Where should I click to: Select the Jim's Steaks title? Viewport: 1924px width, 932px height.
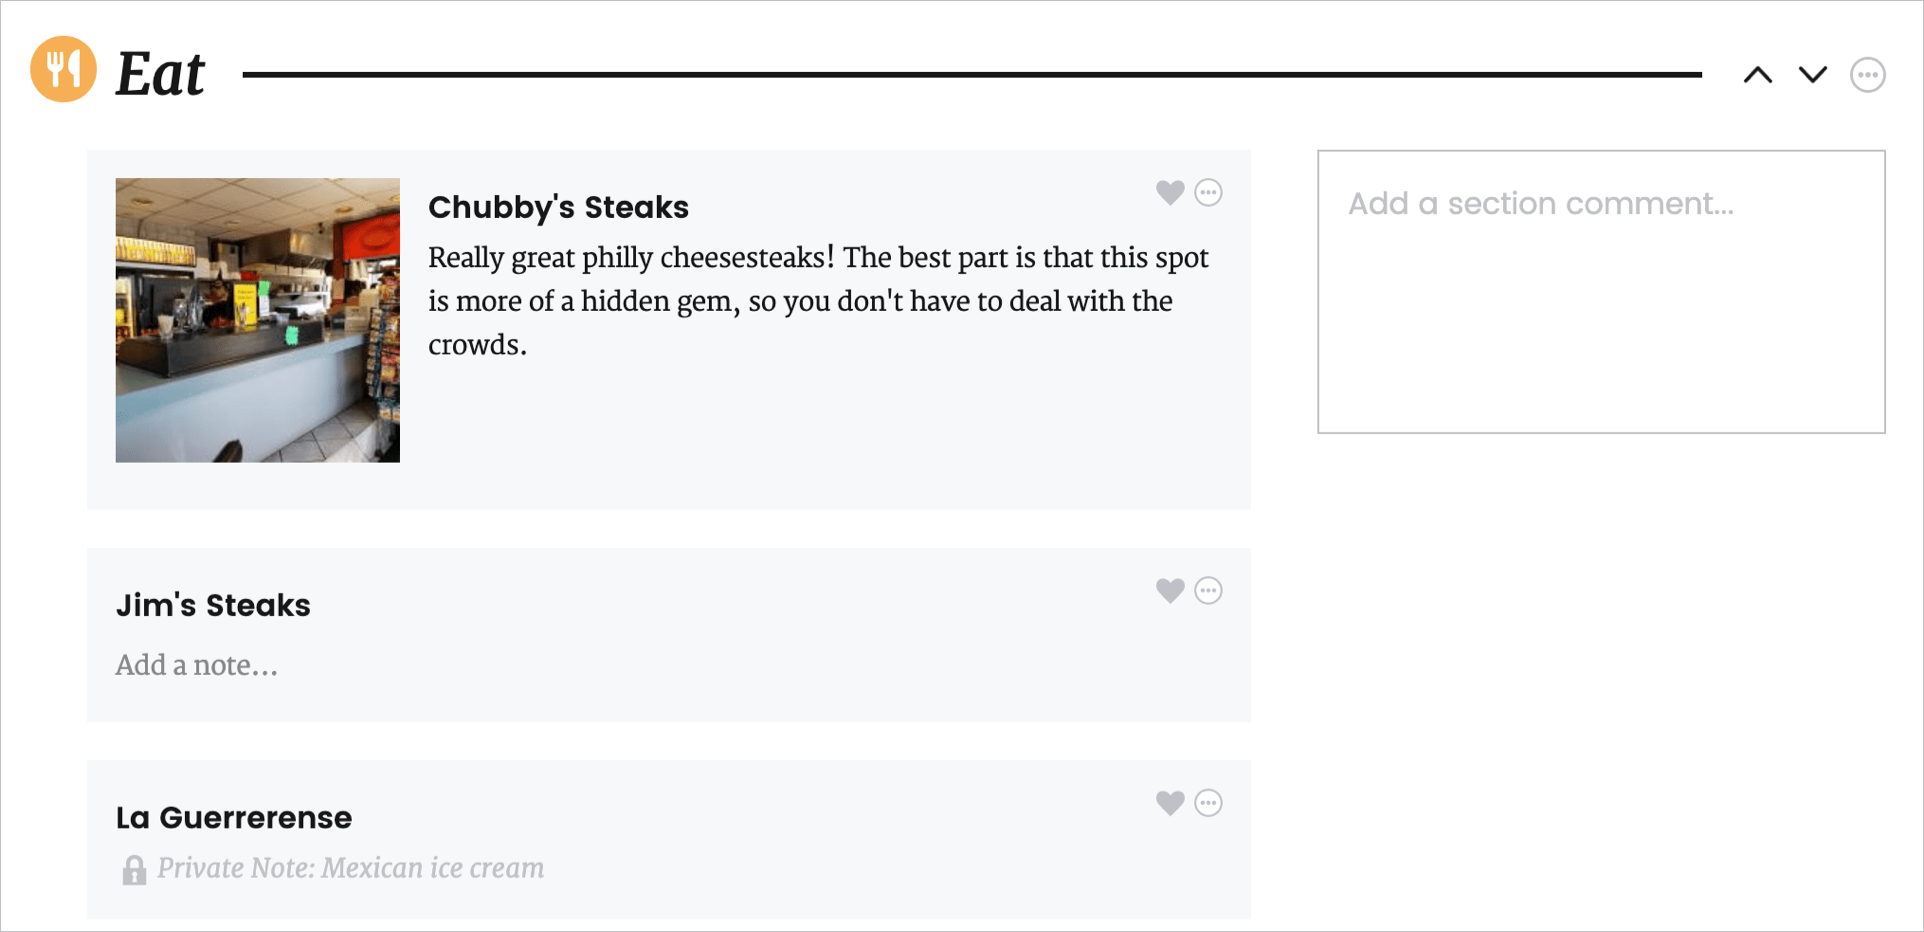pos(213,605)
